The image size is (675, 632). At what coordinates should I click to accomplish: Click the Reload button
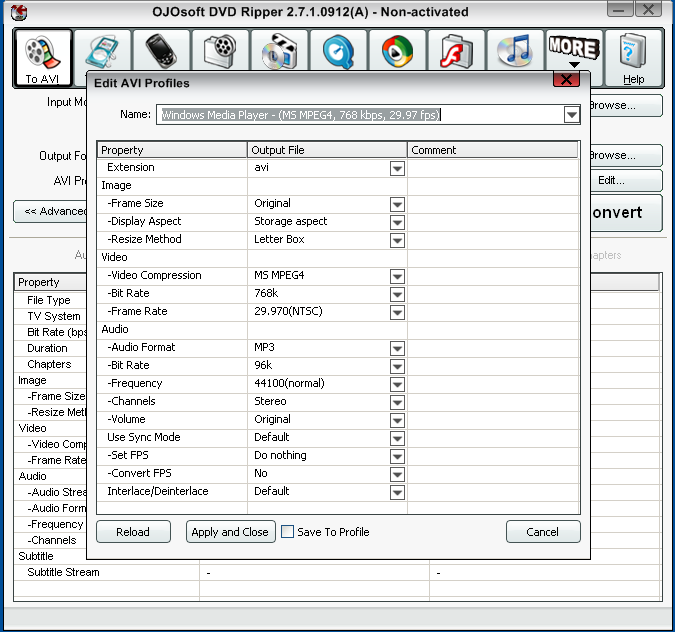pyautogui.click(x=133, y=532)
